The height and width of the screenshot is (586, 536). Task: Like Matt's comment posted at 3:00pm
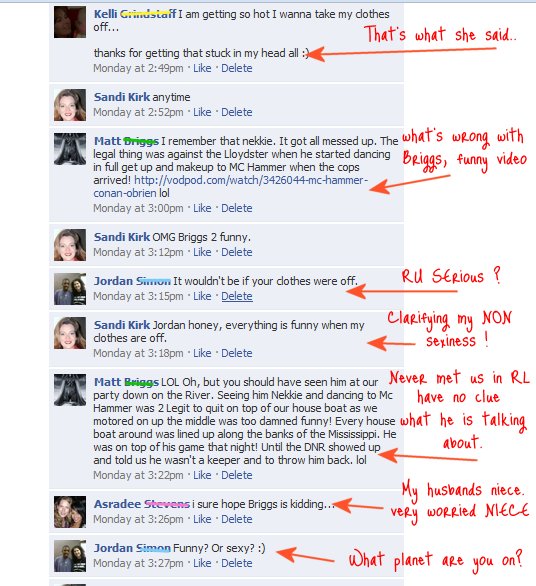(202, 208)
